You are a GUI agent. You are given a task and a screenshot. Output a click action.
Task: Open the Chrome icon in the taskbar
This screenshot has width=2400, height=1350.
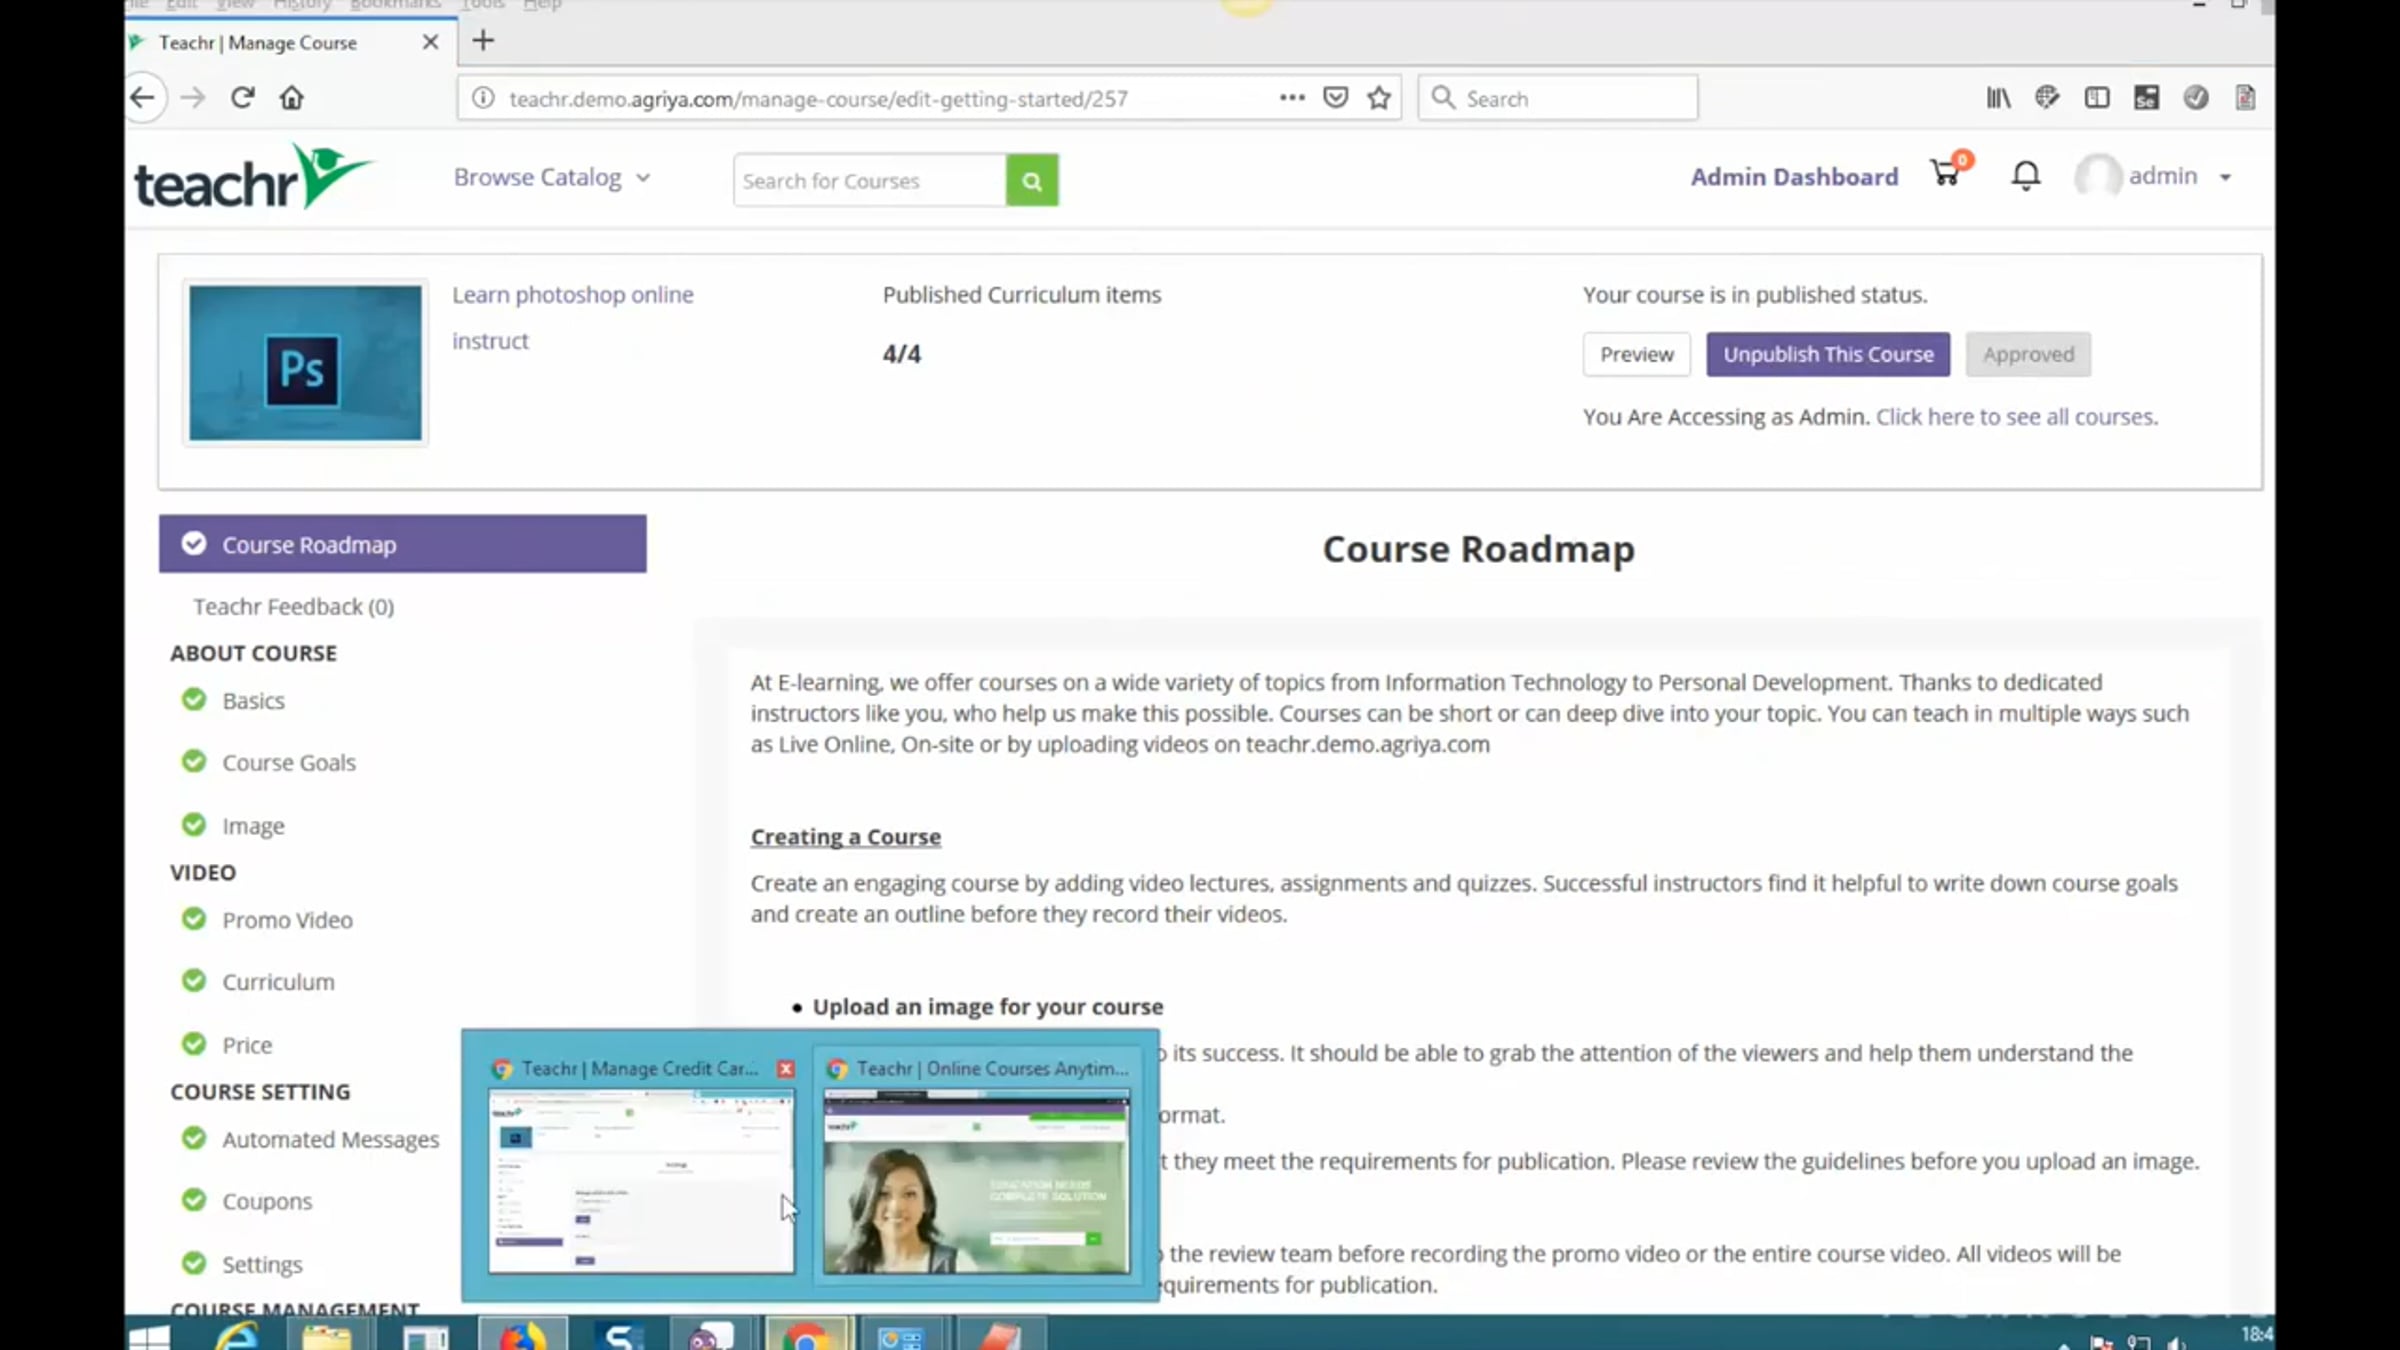[x=806, y=1336]
